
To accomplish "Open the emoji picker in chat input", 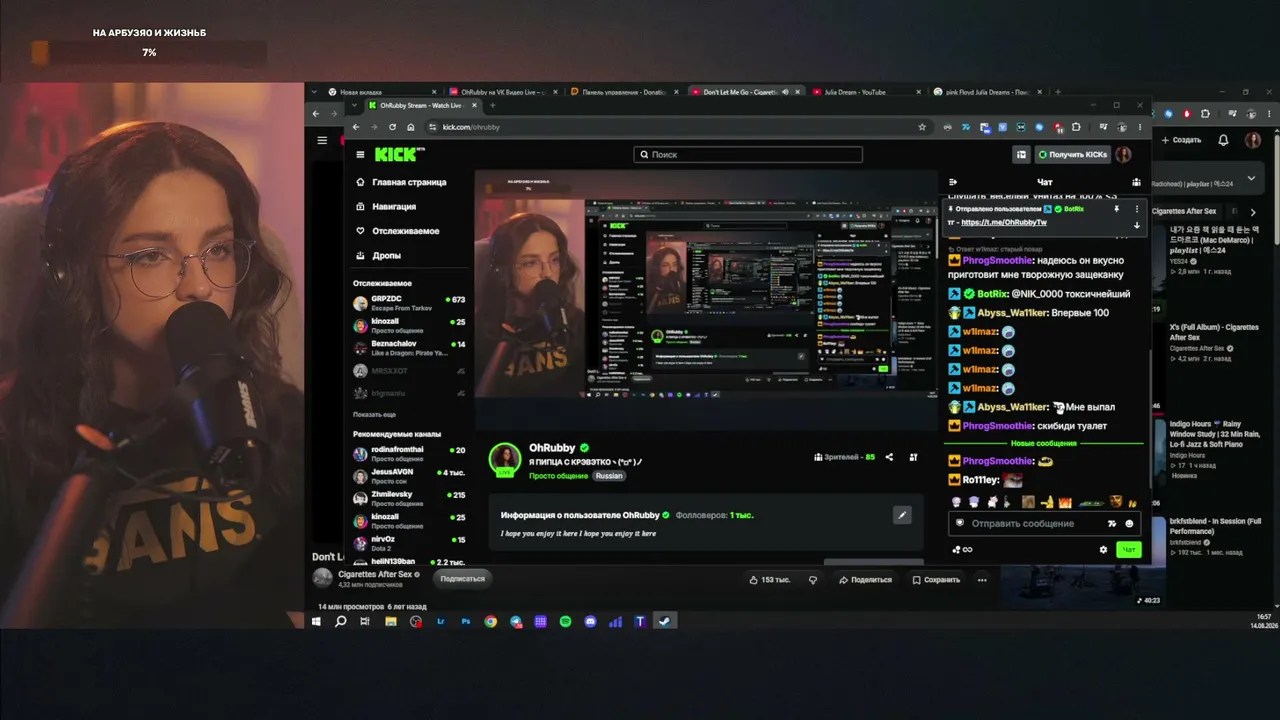I will point(1130,523).
